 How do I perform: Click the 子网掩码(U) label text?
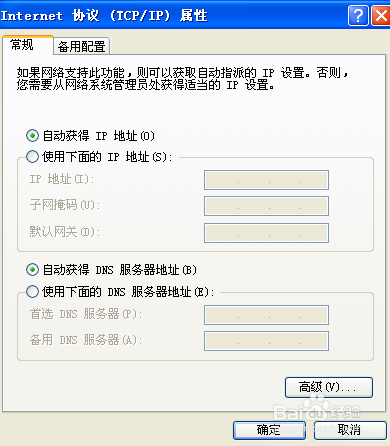click(x=65, y=205)
